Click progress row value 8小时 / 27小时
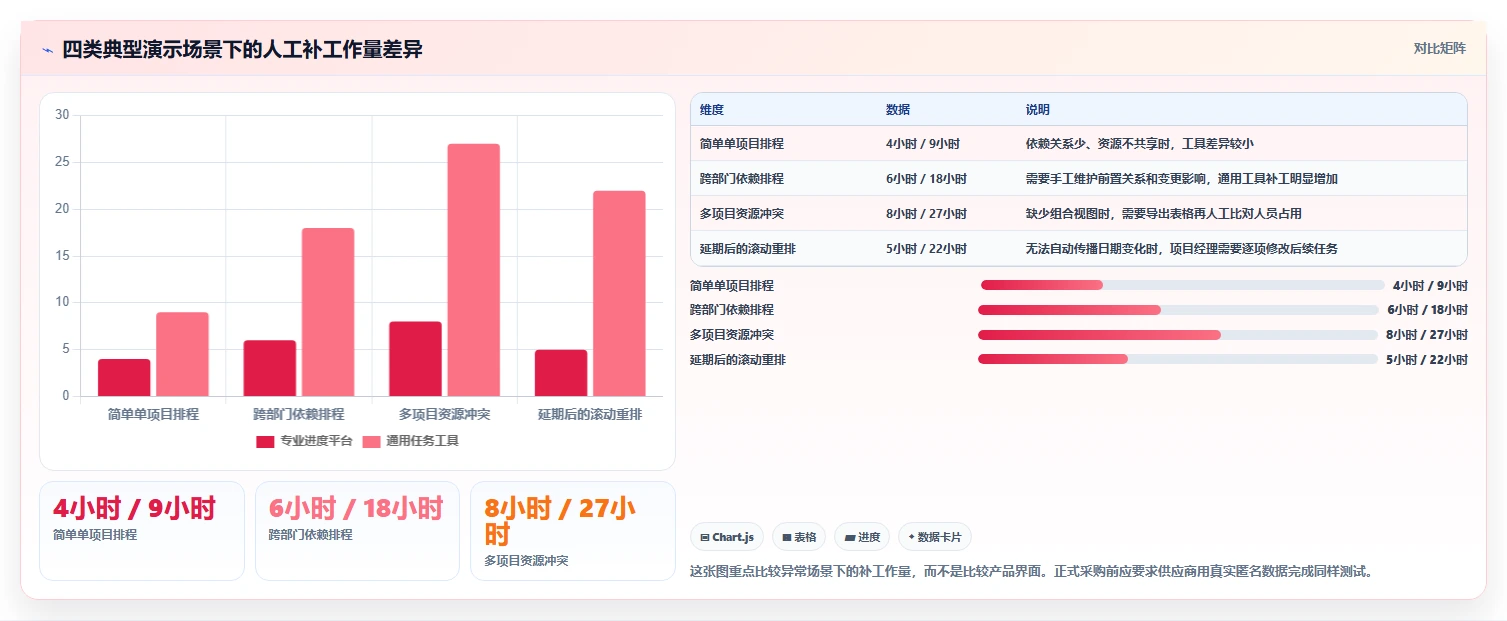This screenshot has height=621, width=1507. click(x=1427, y=335)
